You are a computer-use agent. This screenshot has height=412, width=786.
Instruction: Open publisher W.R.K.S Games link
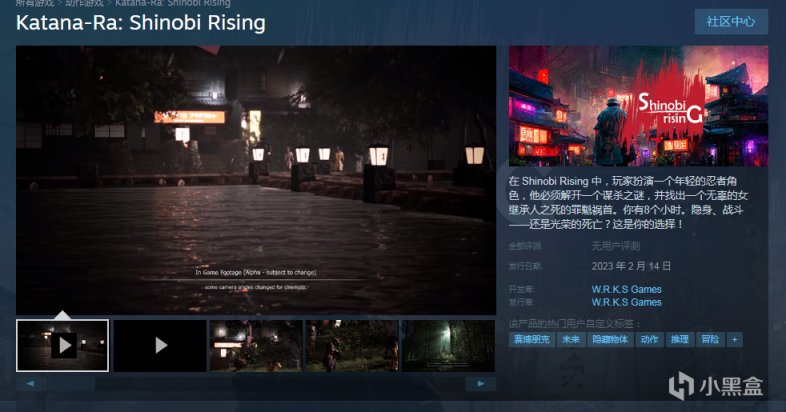coord(626,302)
